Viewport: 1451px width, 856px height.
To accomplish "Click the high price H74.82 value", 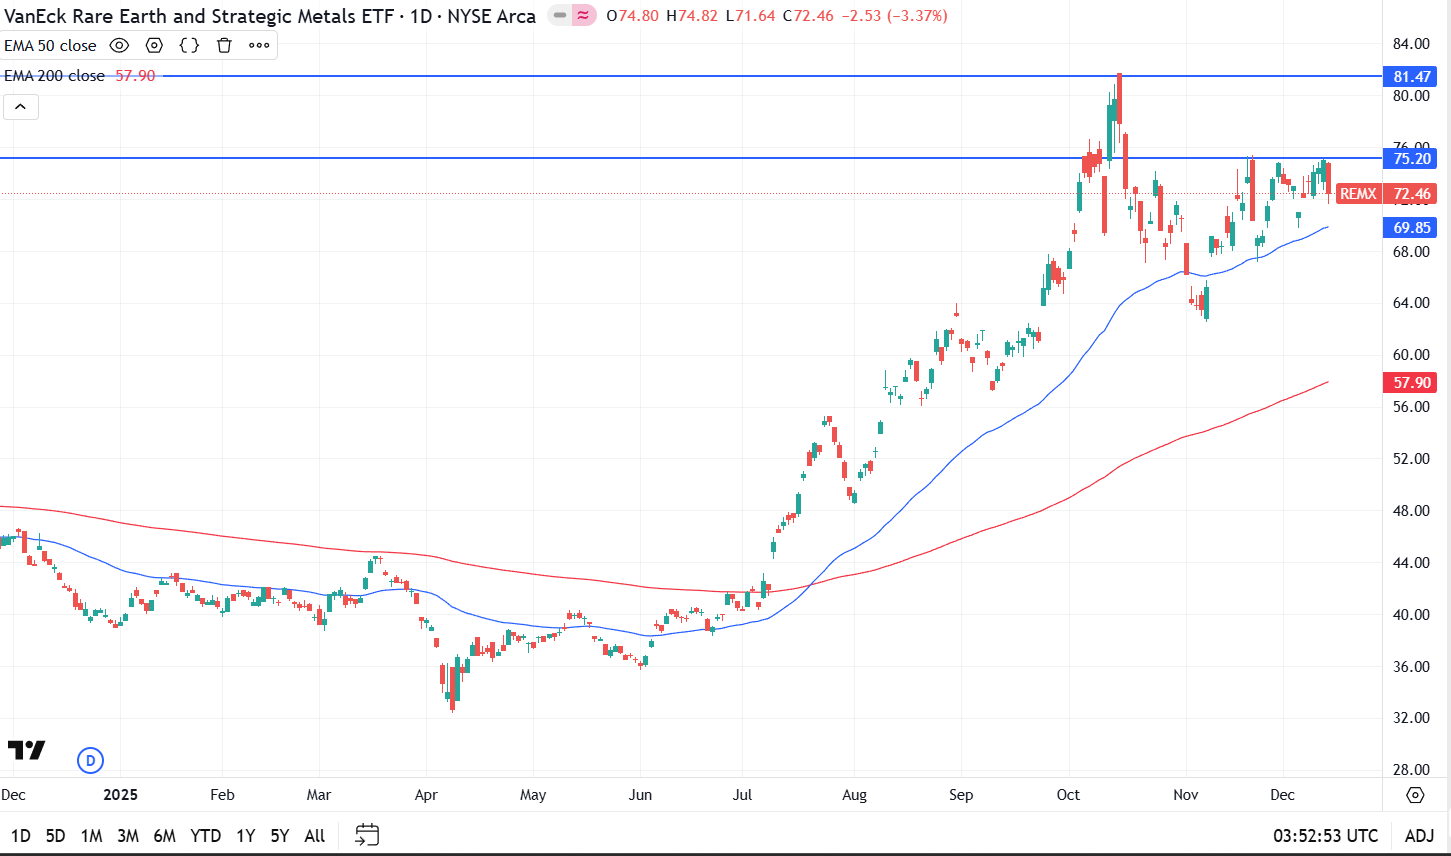I will [x=691, y=16].
